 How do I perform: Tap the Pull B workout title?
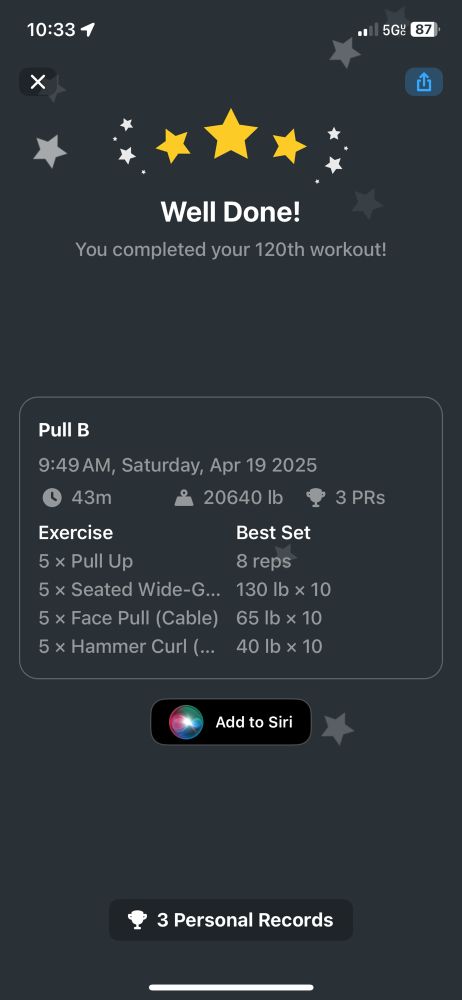pos(64,430)
